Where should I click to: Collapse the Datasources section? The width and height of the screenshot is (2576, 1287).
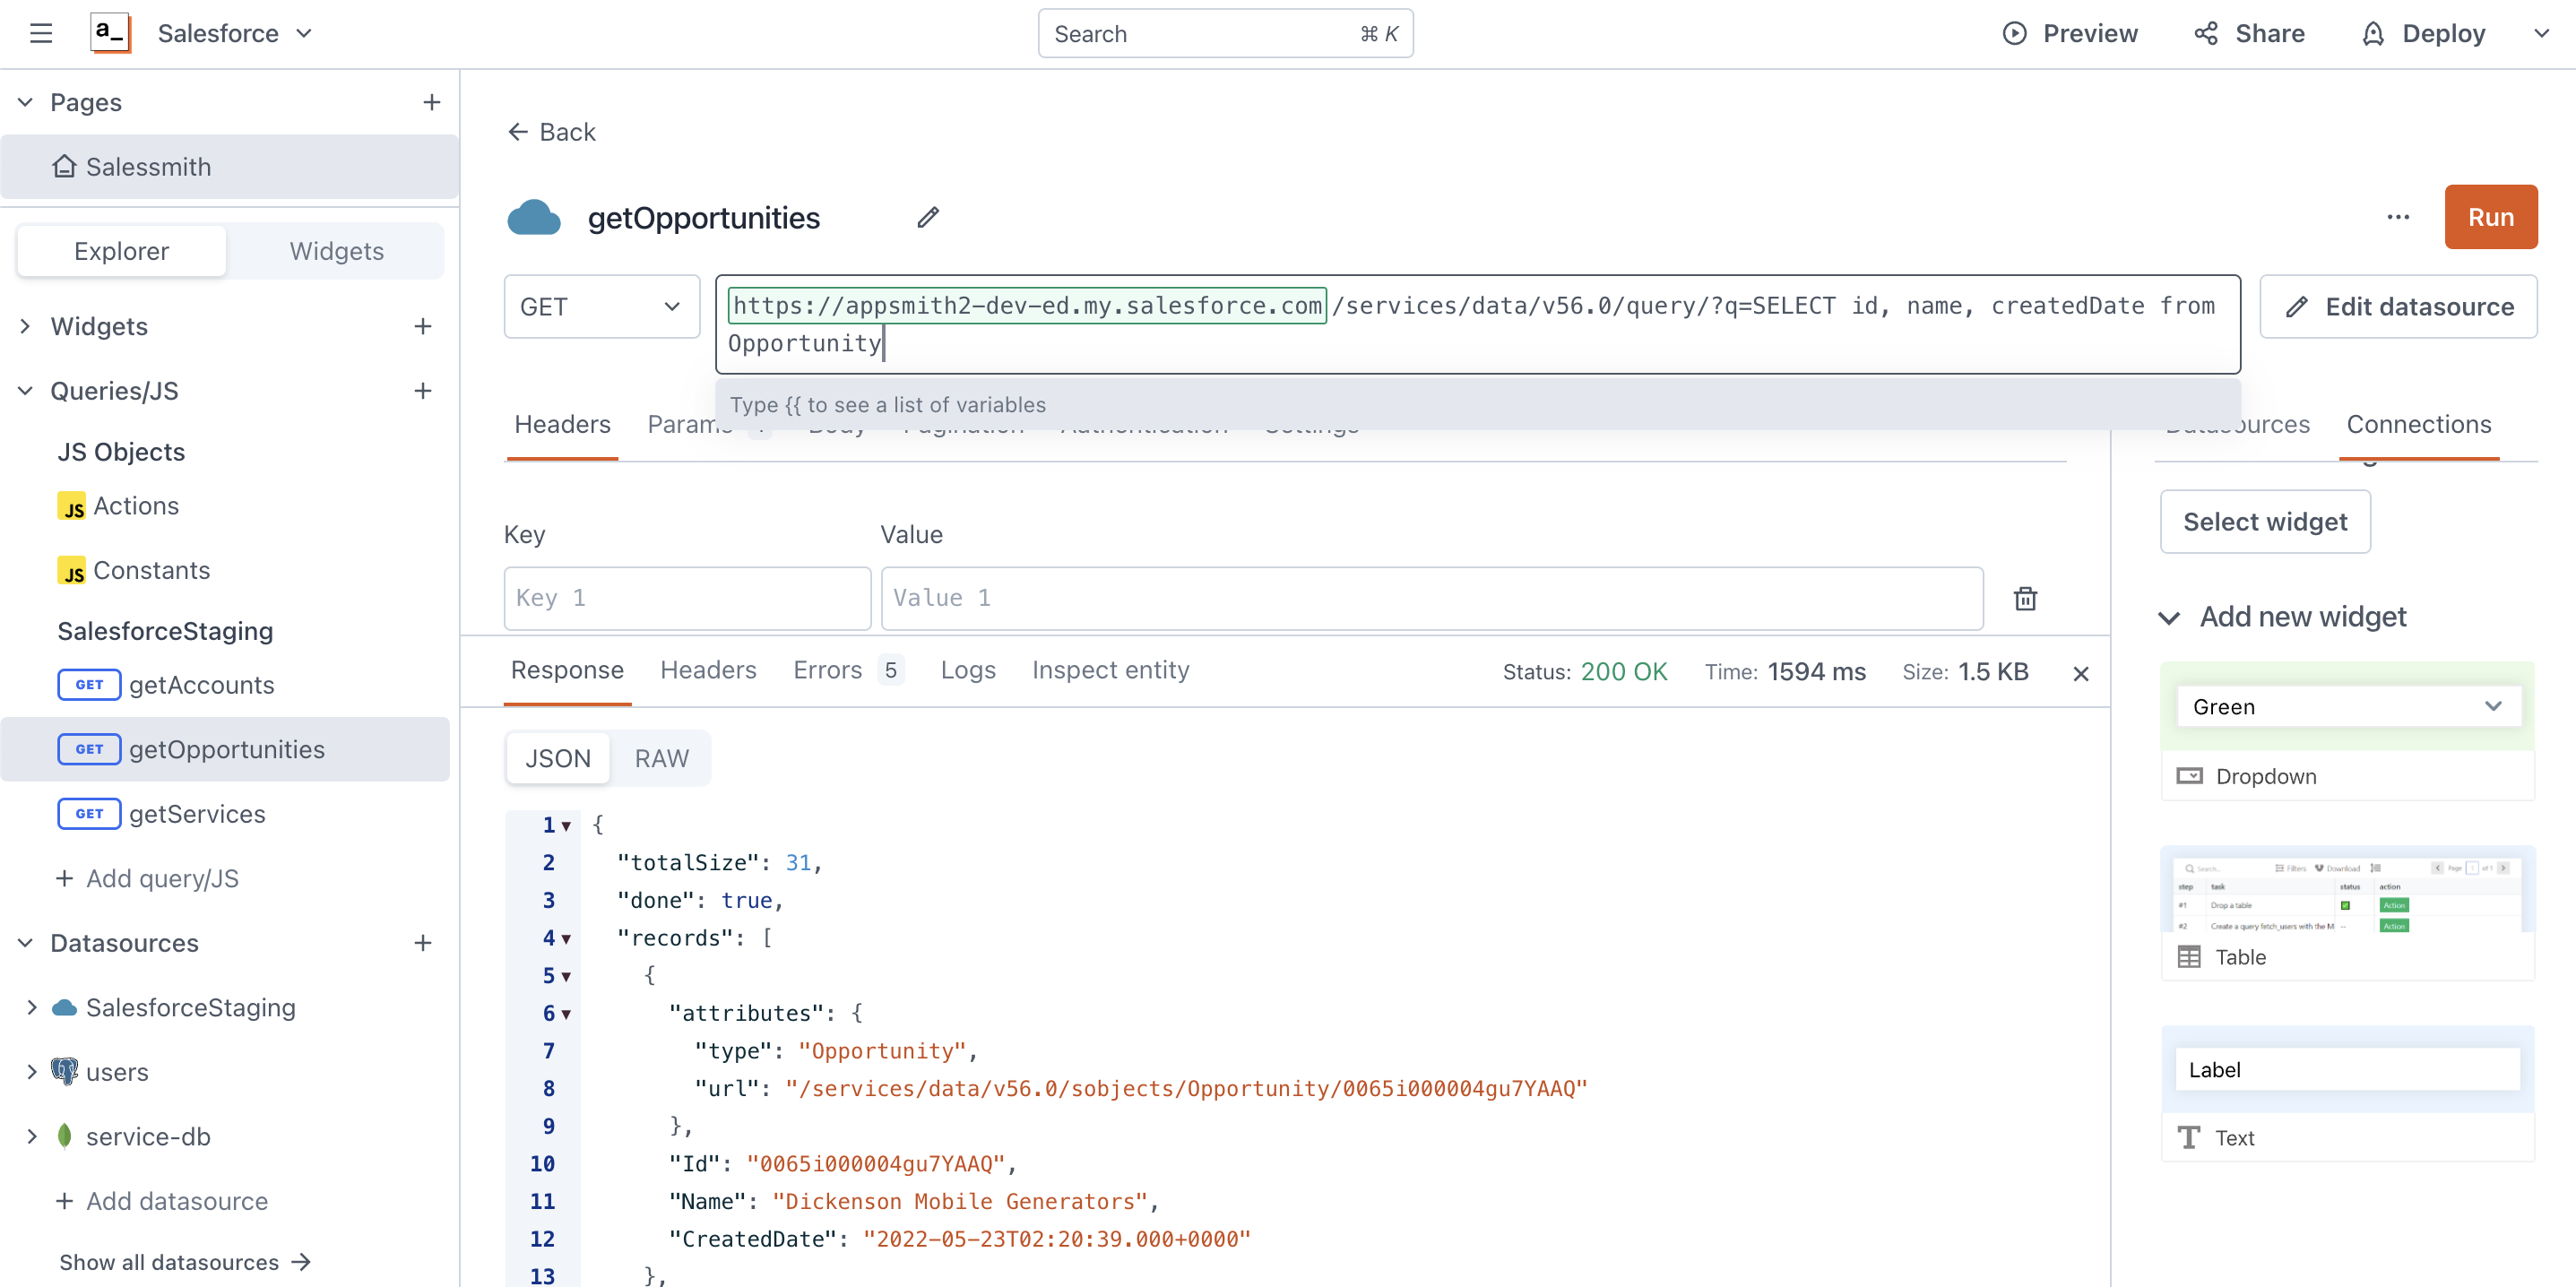(24, 942)
